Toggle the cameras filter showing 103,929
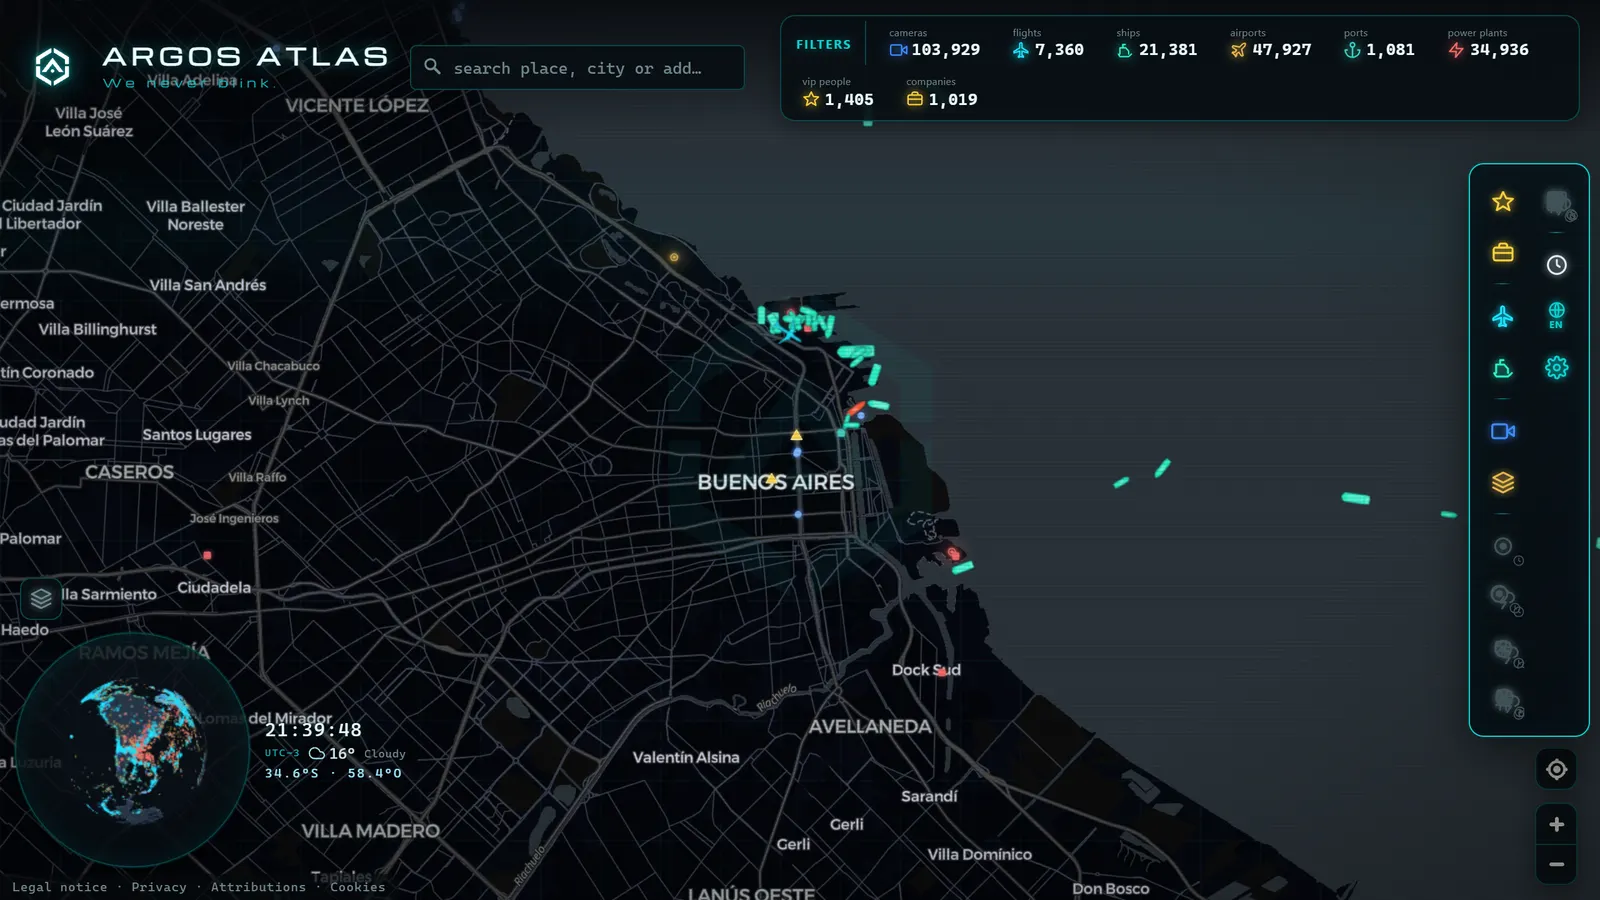The height and width of the screenshot is (900, 1600). point(934,44)
